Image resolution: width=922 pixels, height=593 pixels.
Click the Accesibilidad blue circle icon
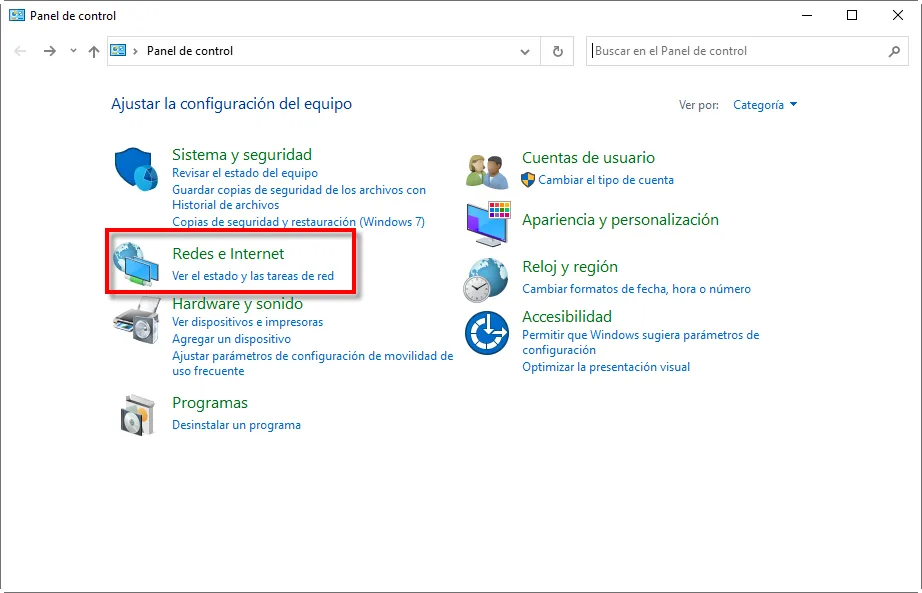[x=487, y=333]
